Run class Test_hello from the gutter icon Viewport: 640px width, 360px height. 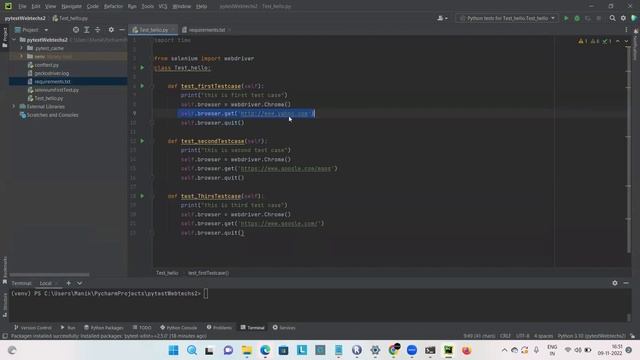pos(142,67)
